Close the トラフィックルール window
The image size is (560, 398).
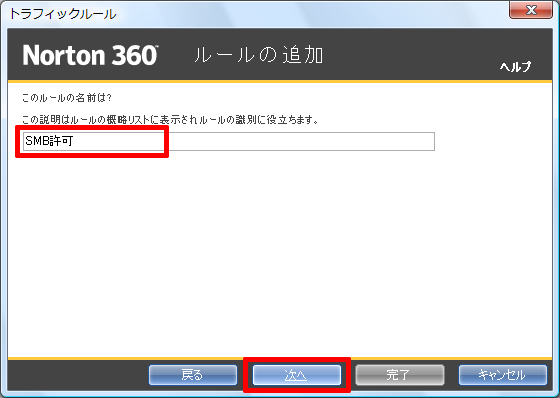[531, 10]
